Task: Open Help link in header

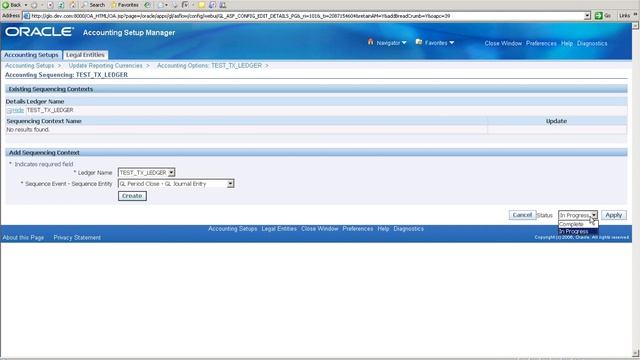Action: [567, 43]
